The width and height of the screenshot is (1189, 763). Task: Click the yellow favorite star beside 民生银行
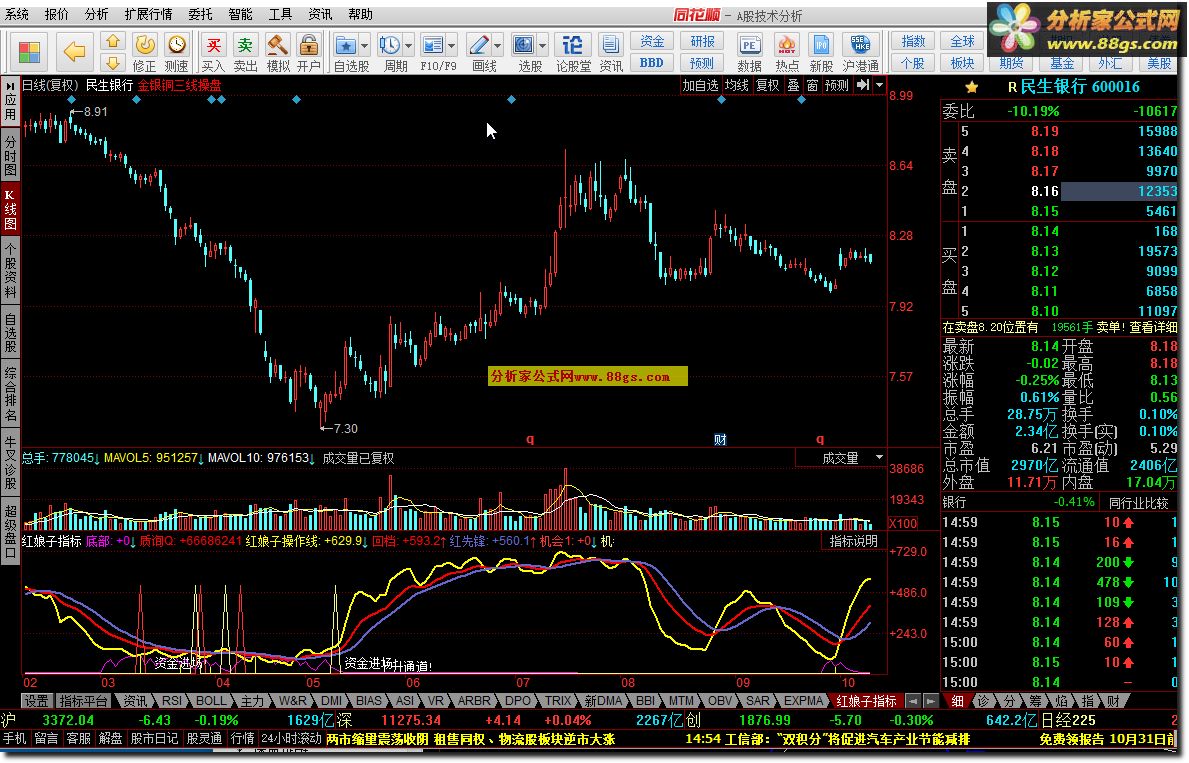tap(971, 87)
